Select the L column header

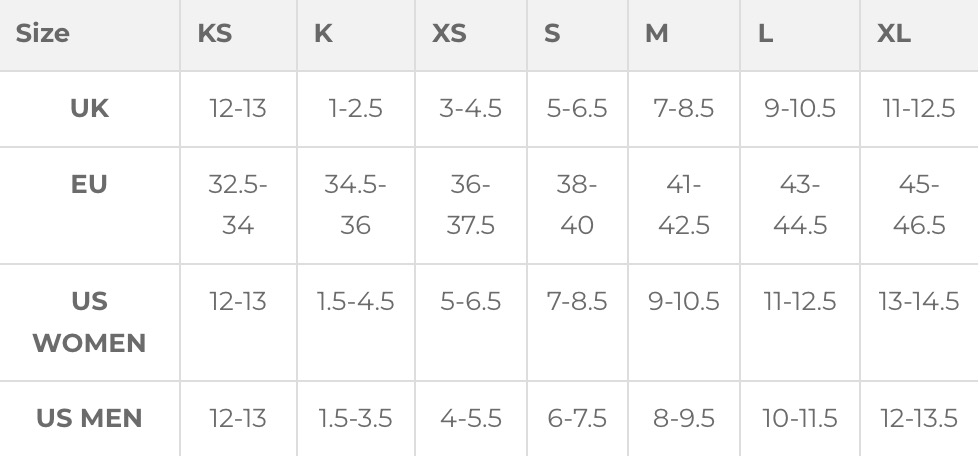[765, 34]
